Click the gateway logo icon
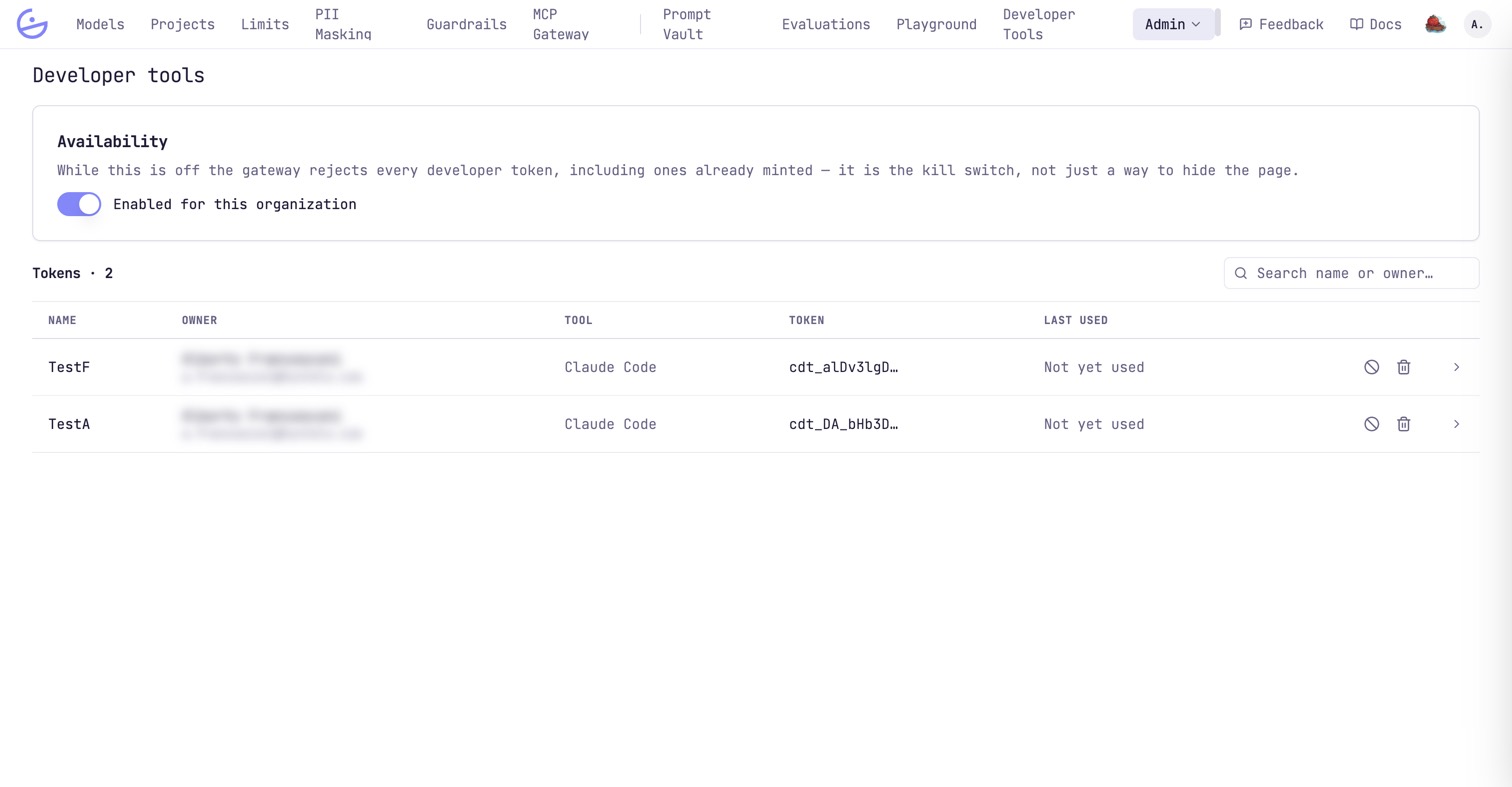1512x787 pixels. (32, 24)
